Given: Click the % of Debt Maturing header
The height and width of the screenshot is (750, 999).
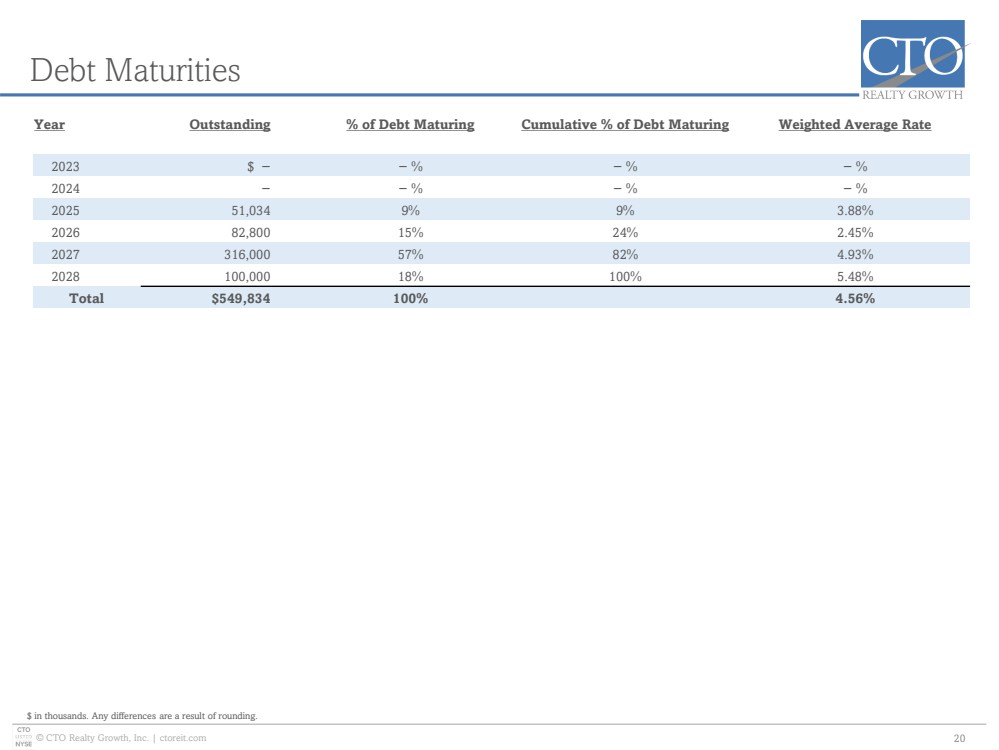Looking at the screenshot, I should tap(410, 124).
